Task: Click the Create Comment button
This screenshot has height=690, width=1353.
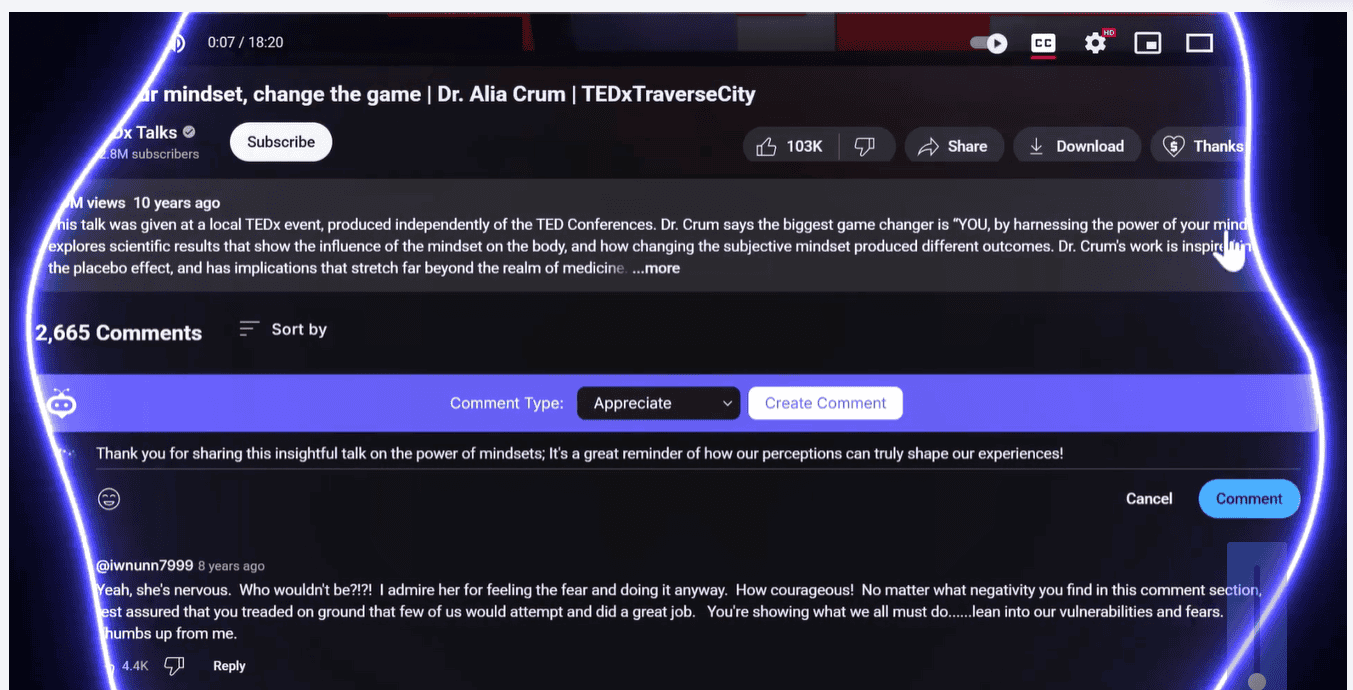Action: pos(825,403)
